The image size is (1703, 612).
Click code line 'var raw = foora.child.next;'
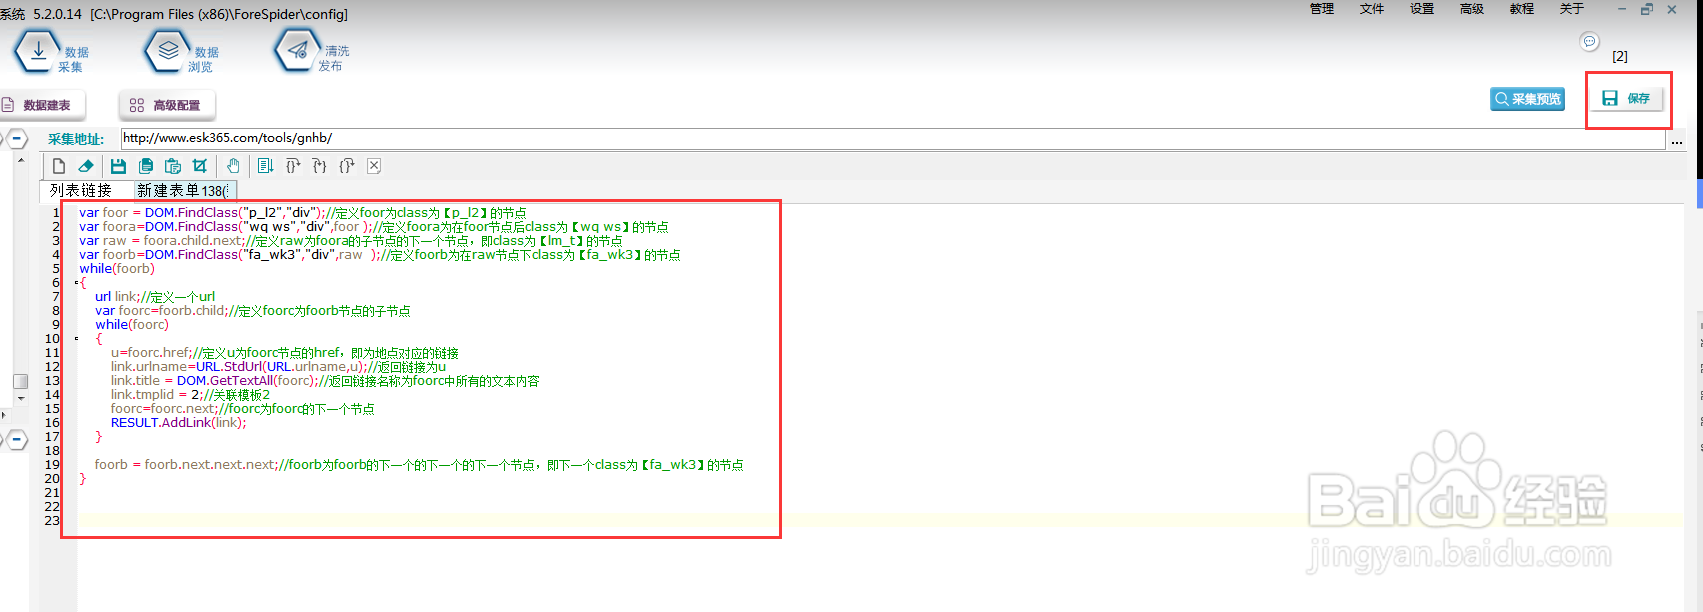(x=351, y=240)
